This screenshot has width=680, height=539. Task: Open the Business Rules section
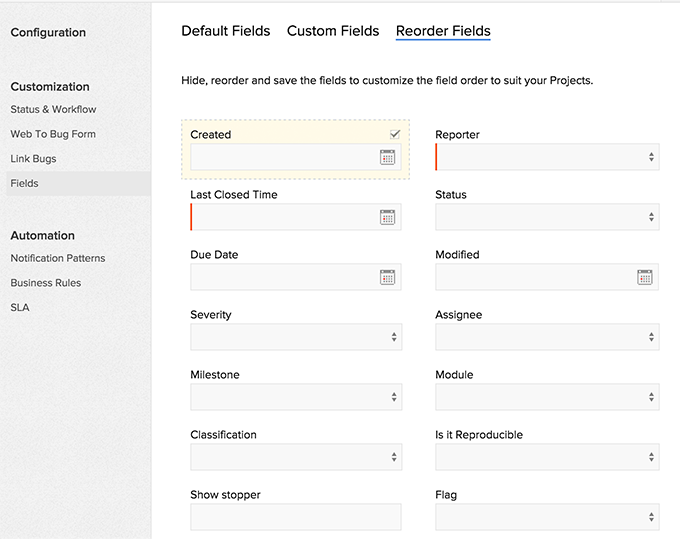click(45, 283)
